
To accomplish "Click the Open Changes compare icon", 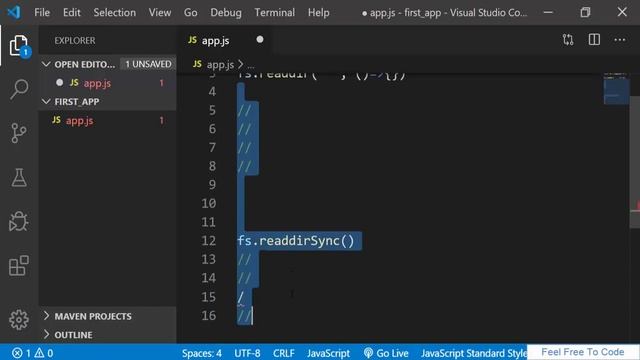I will tap(568, 40).
